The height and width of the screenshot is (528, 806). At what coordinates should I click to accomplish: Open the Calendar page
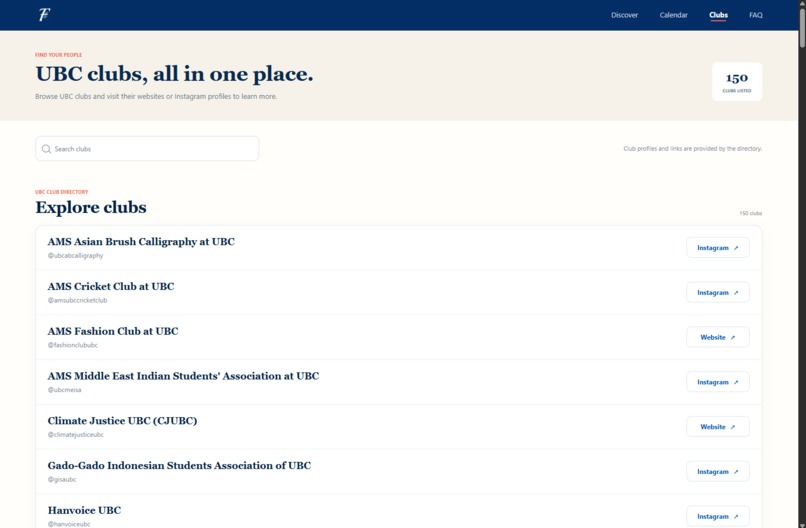[673, 15]
